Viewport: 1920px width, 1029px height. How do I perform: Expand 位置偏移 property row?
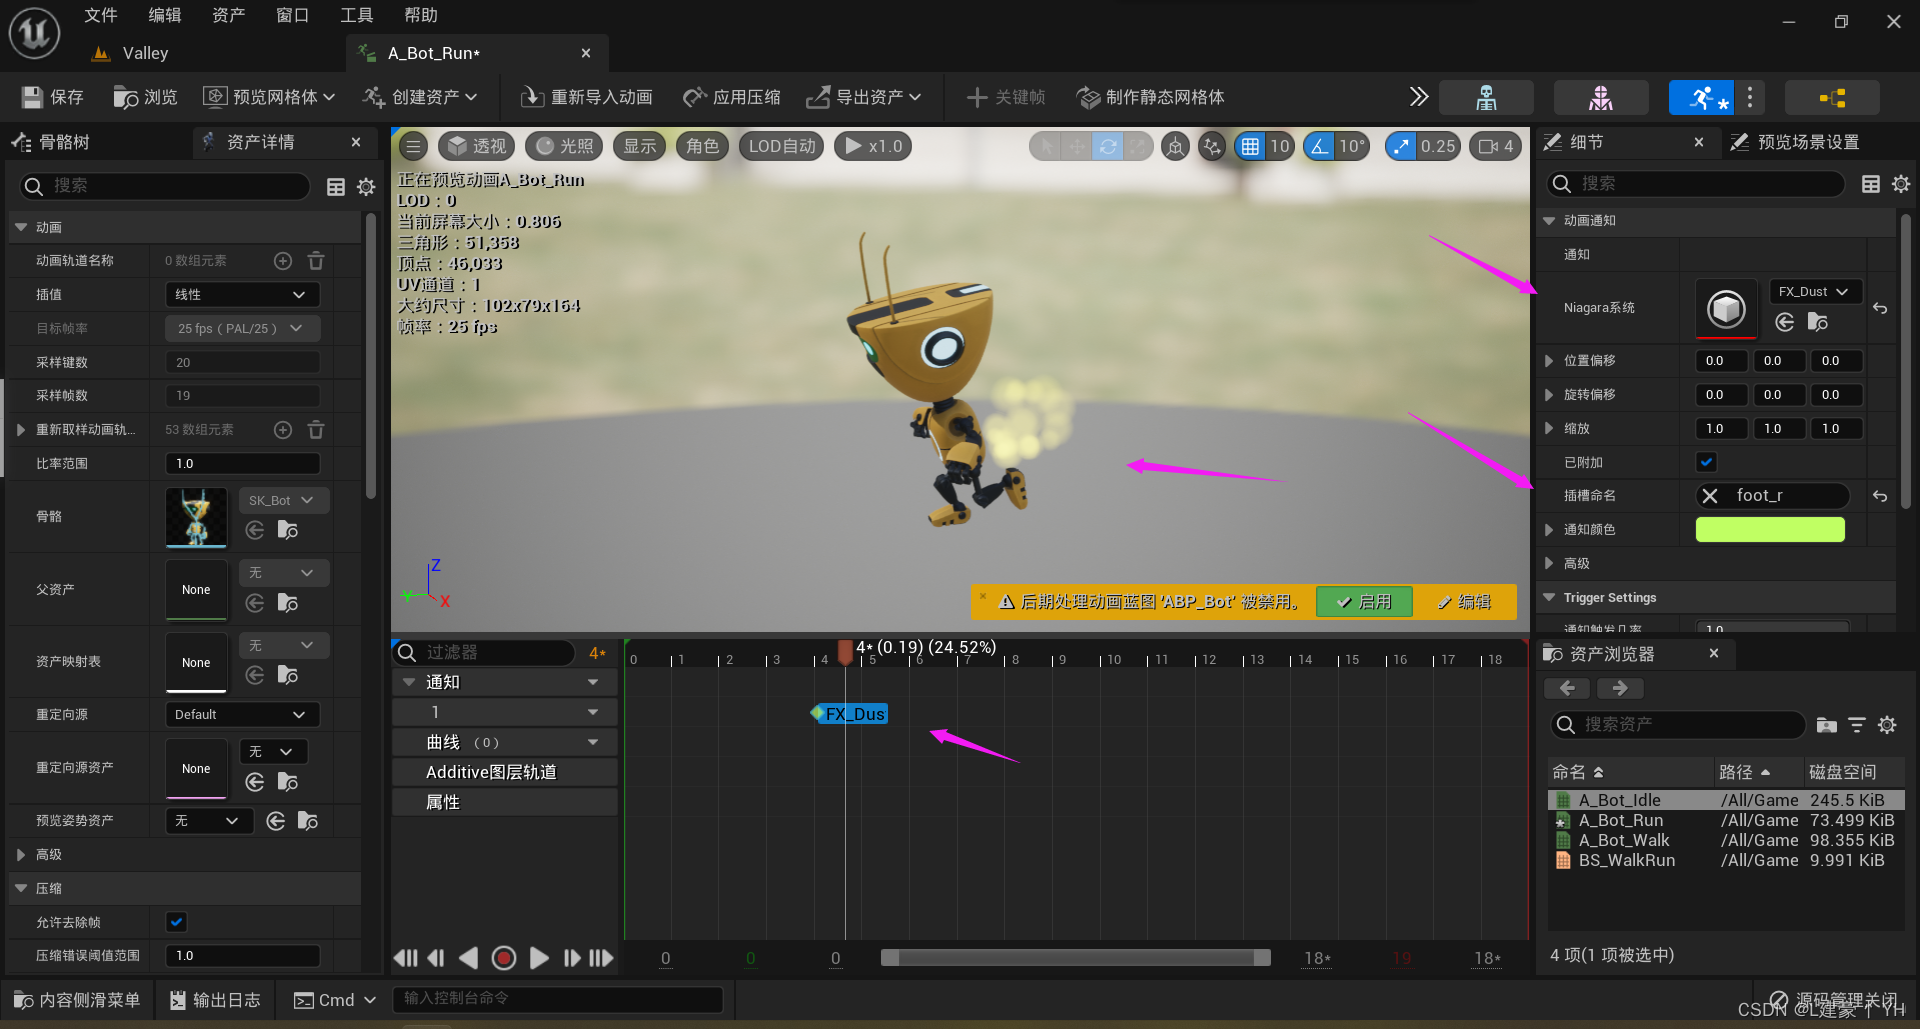click(x=1549, y=361)
